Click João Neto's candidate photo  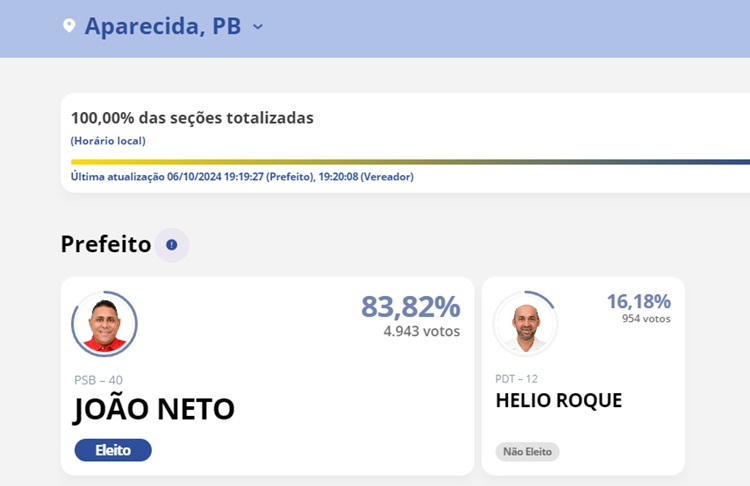(104, 324)
